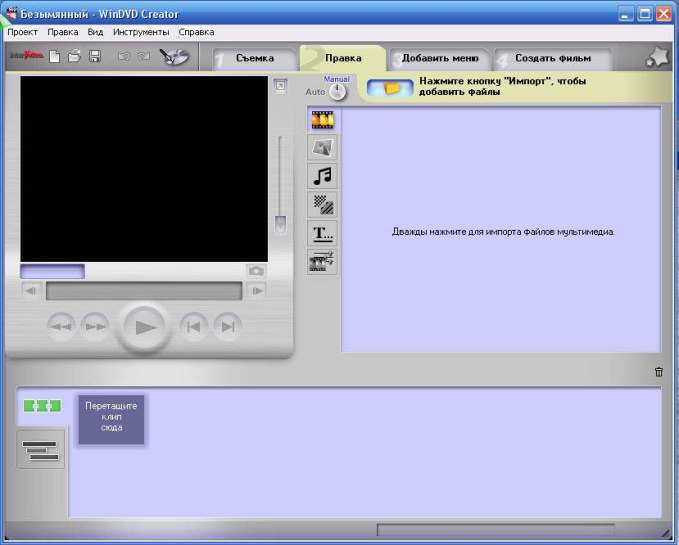This screenshot has height=545, width=679.
Task: Open the Правка menu
Action: (x=63, y=32)
